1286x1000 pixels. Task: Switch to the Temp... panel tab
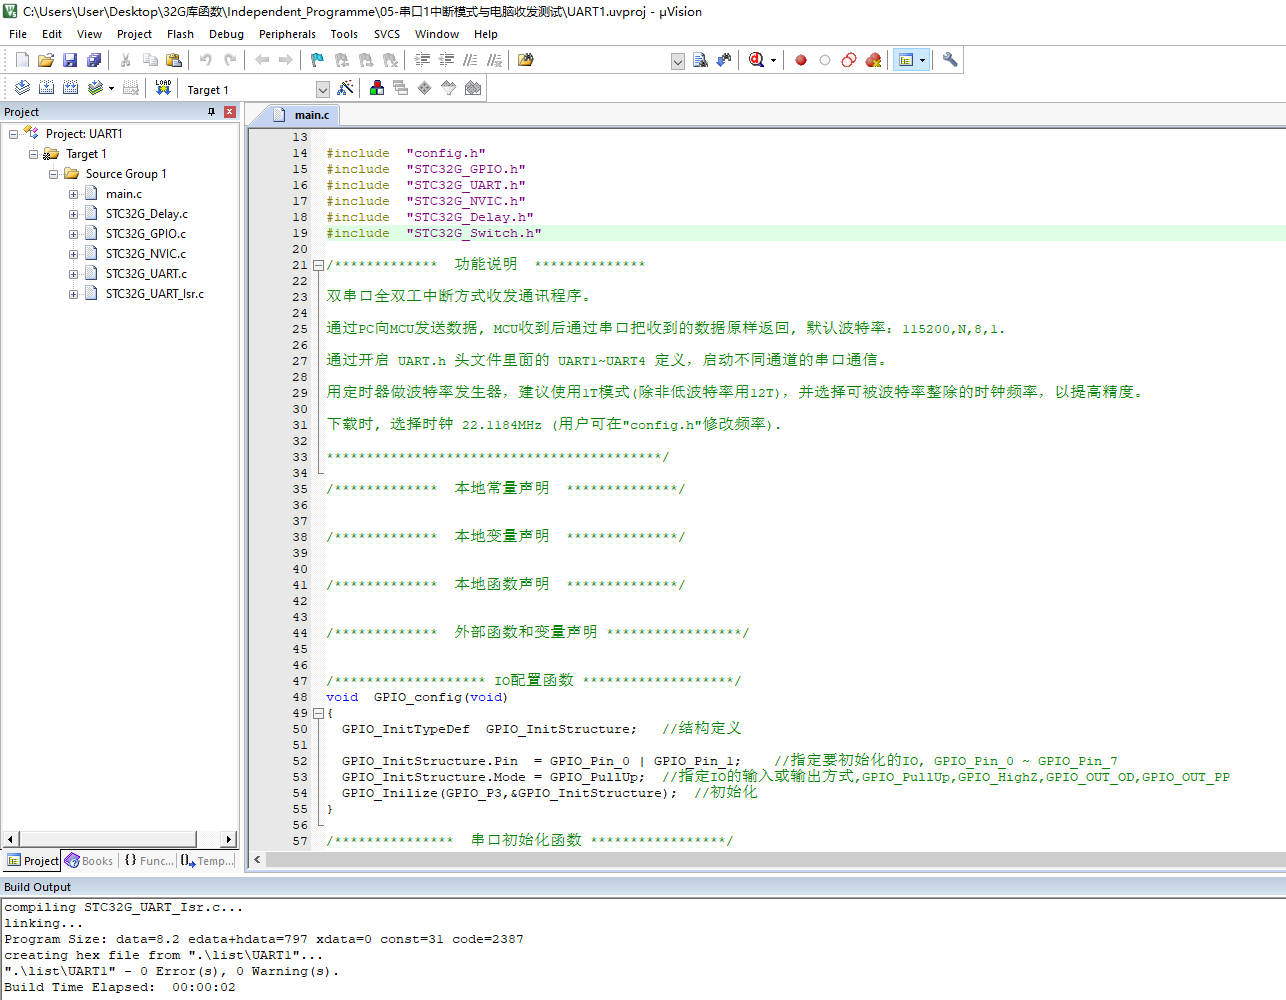point(207,861)
